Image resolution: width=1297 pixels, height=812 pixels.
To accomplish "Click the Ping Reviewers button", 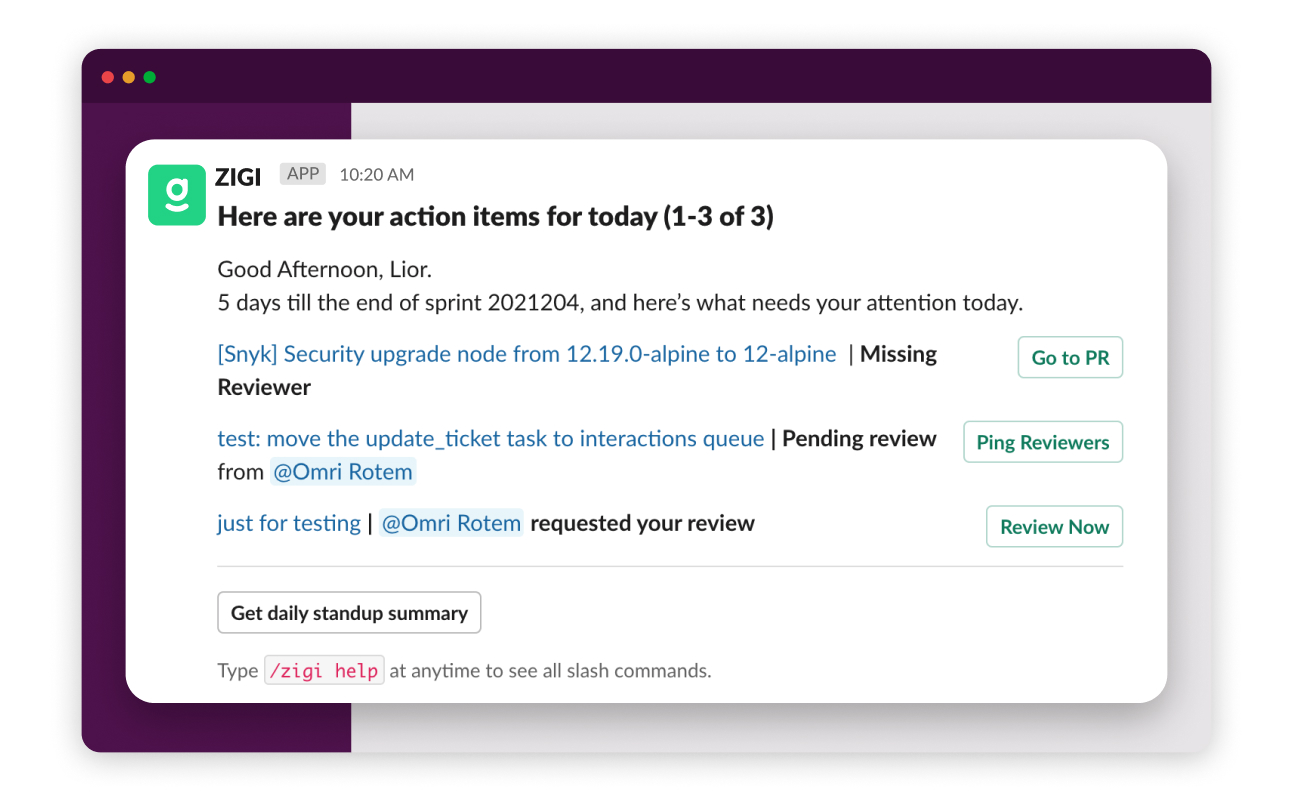I will 1043,443.
